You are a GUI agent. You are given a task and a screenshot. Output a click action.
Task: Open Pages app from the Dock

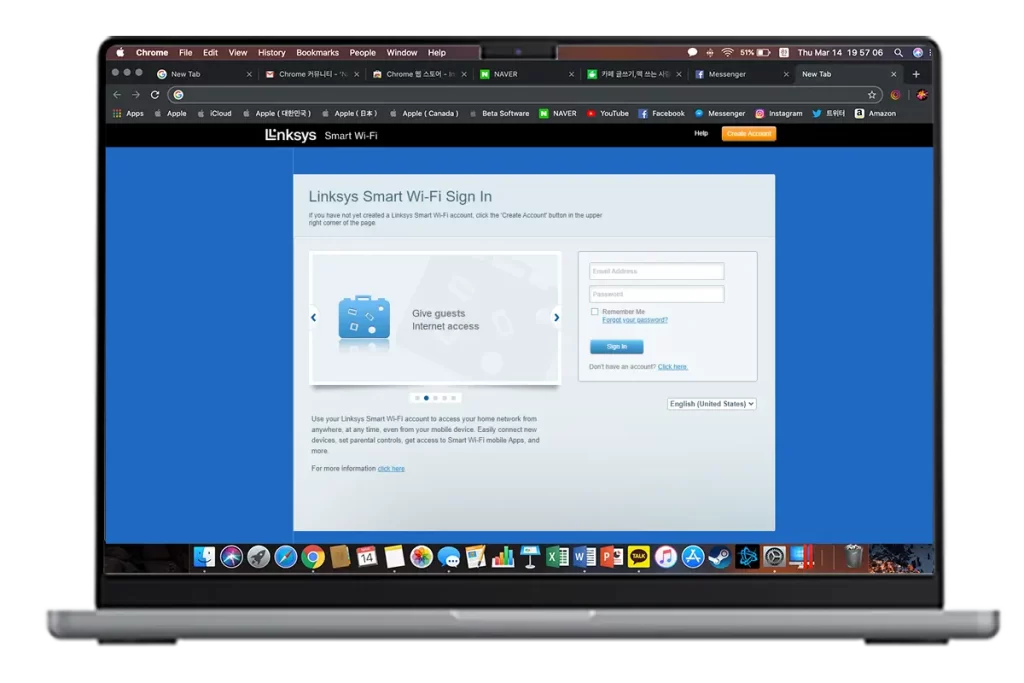(475, 557)
